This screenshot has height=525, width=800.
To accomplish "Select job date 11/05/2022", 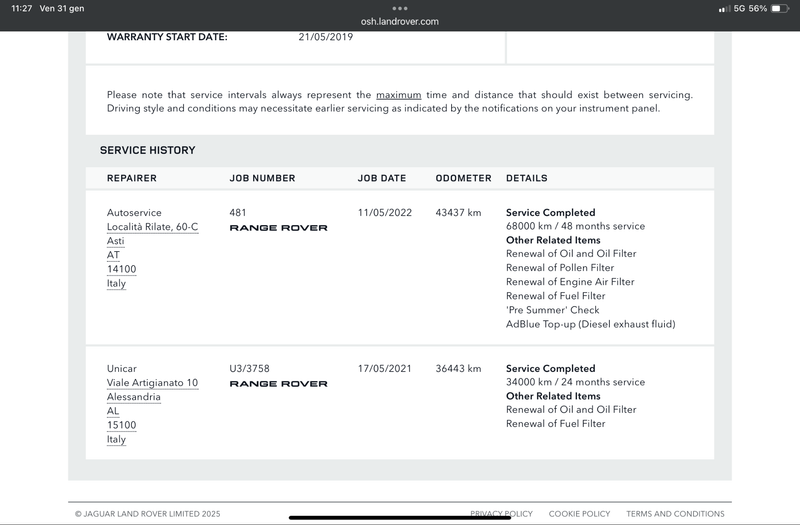I will [x=385, y=213].
